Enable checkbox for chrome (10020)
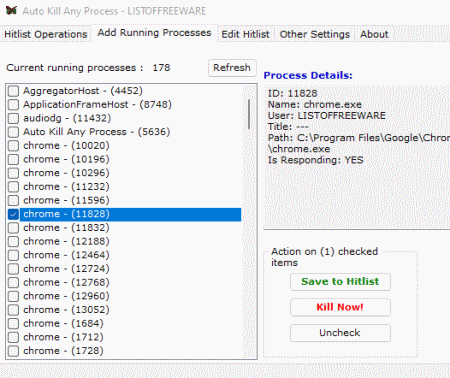The image size is (450, 378). click(13, 146)
